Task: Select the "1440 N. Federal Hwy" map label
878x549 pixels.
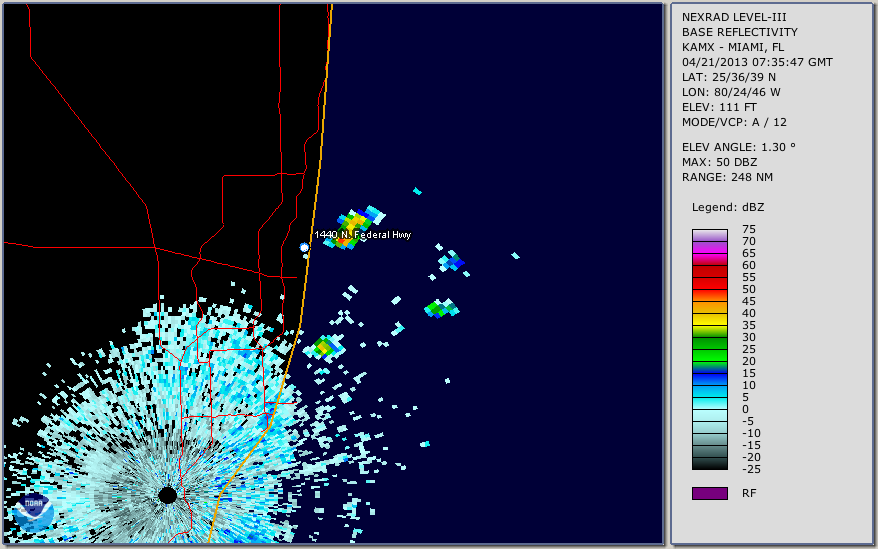Action: 363,235
